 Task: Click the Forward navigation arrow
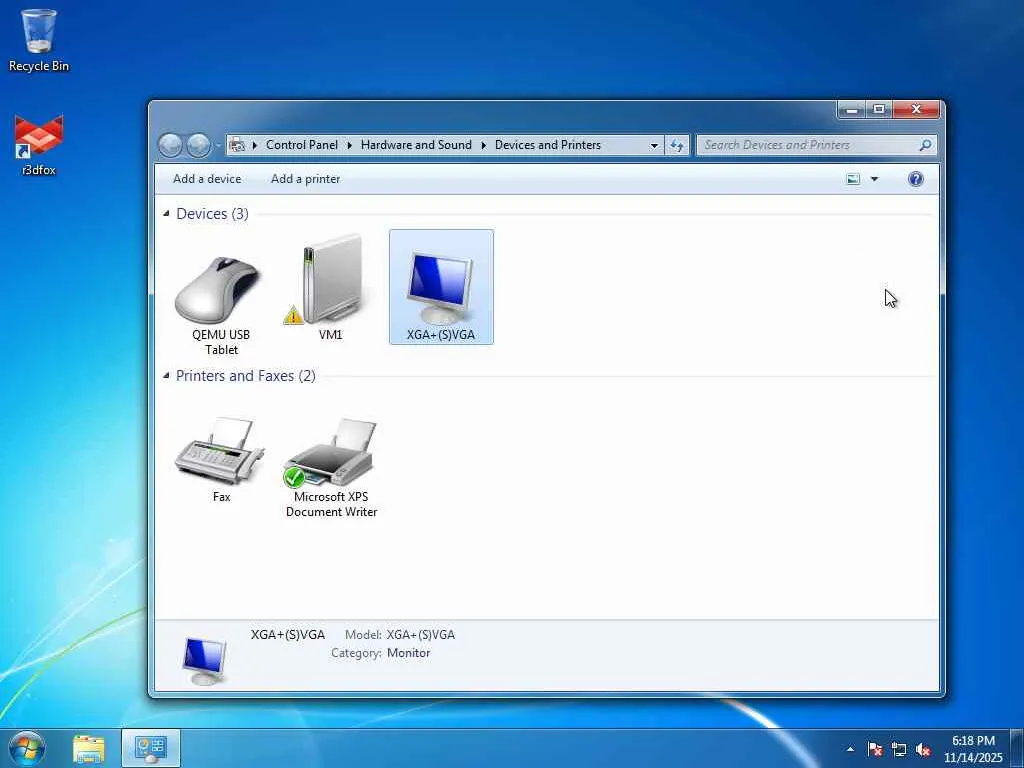pyautogui.click(x=199, y=145)
